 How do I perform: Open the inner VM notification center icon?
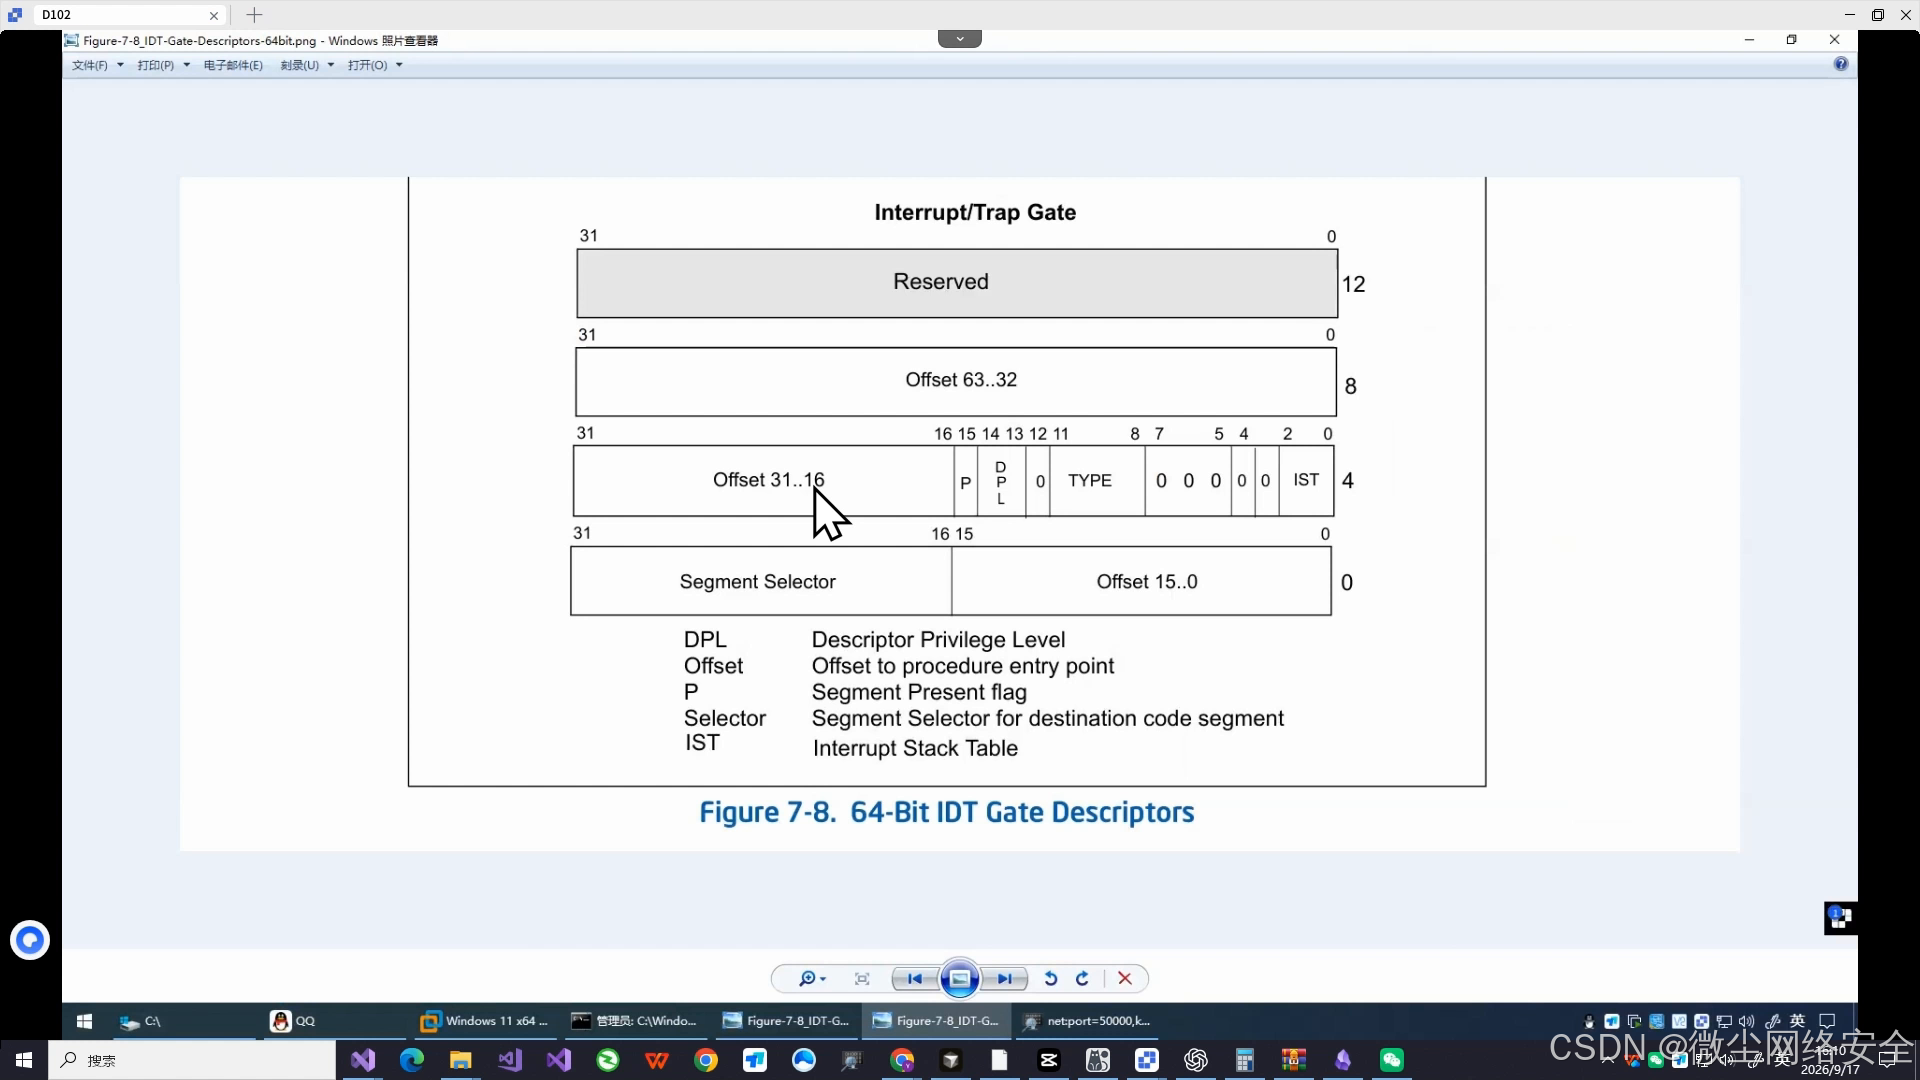click(x=1827, y=1021)
